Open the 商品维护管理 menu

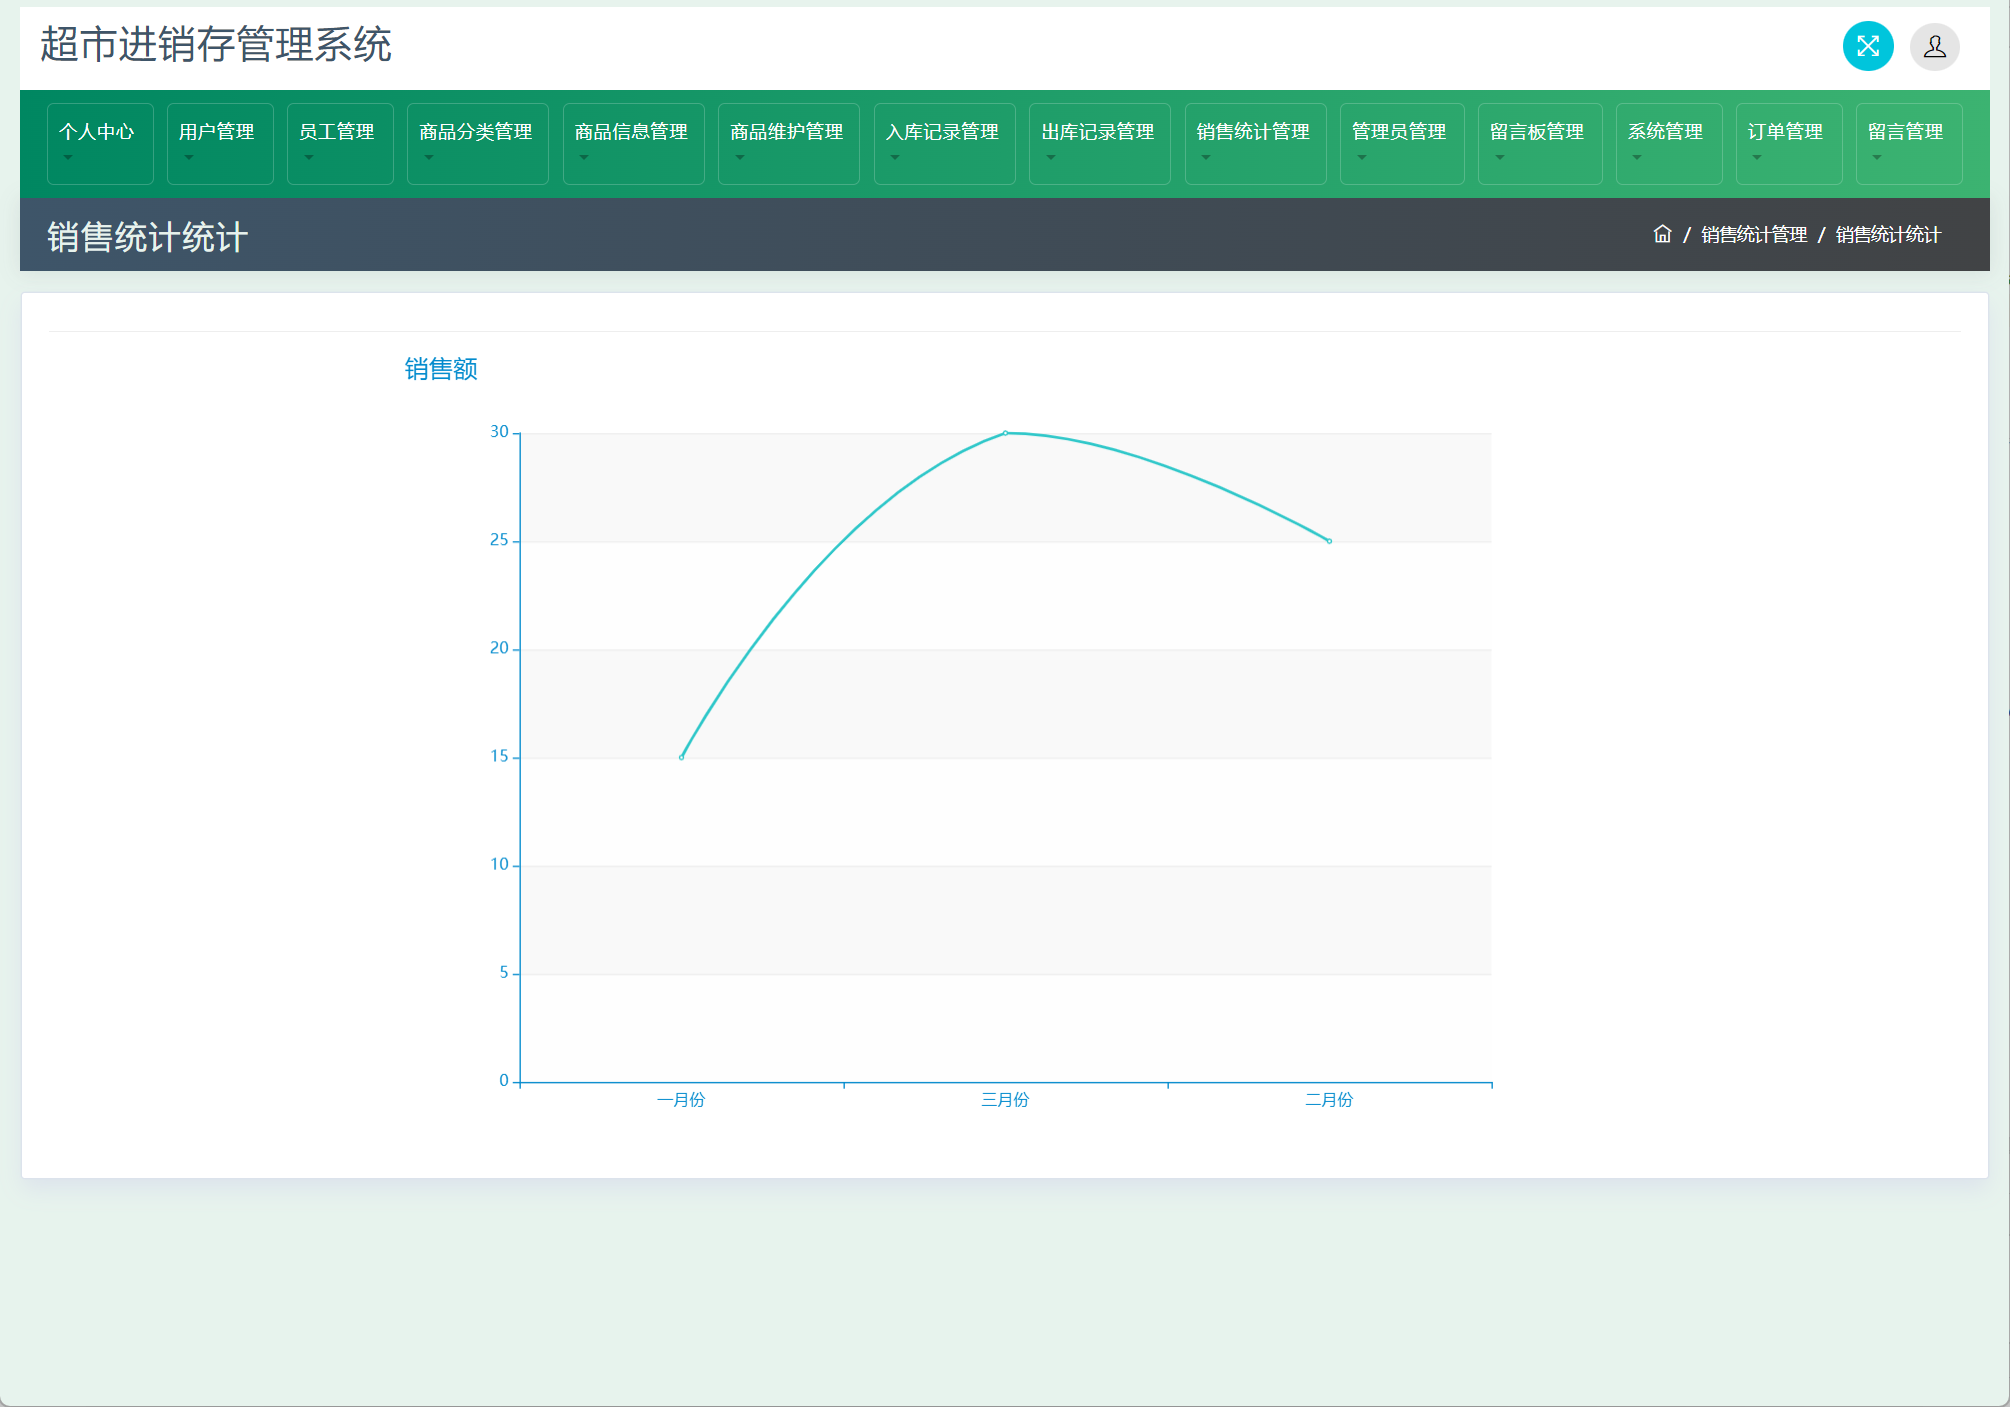787,132
